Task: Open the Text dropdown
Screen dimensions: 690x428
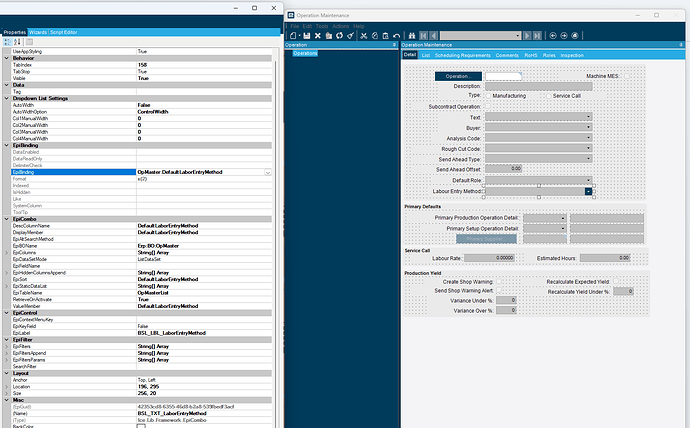Action: [x=588, y=117]
